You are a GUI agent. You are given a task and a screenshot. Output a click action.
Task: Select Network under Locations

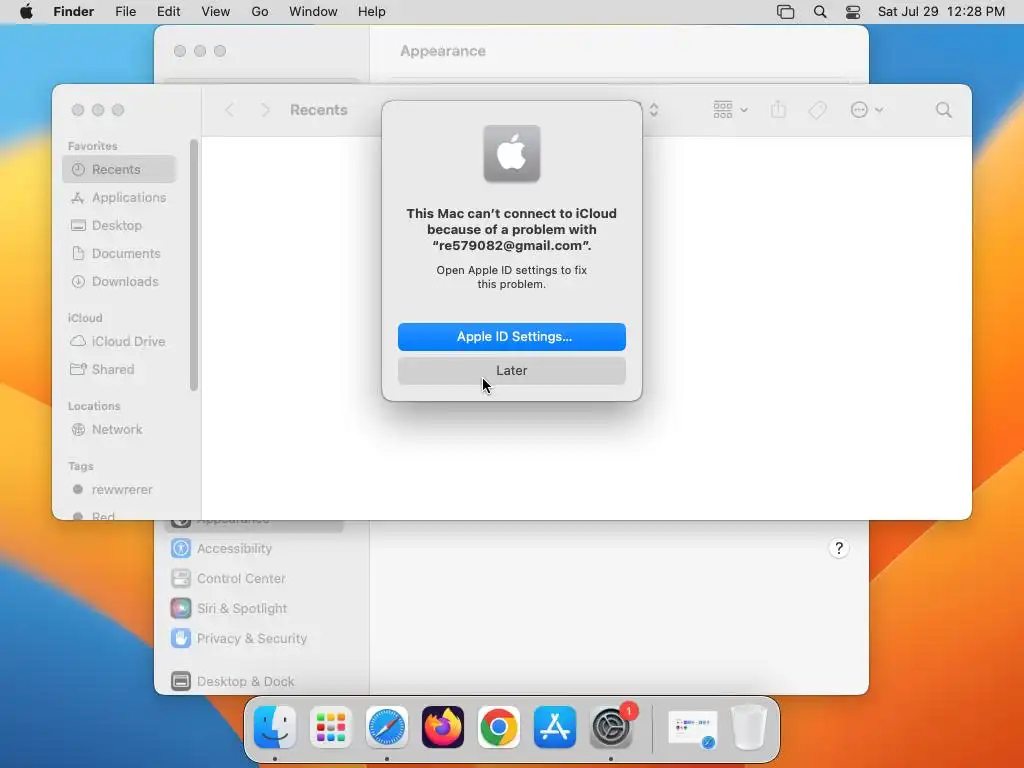pyautogui.click(x=120, y=430)
